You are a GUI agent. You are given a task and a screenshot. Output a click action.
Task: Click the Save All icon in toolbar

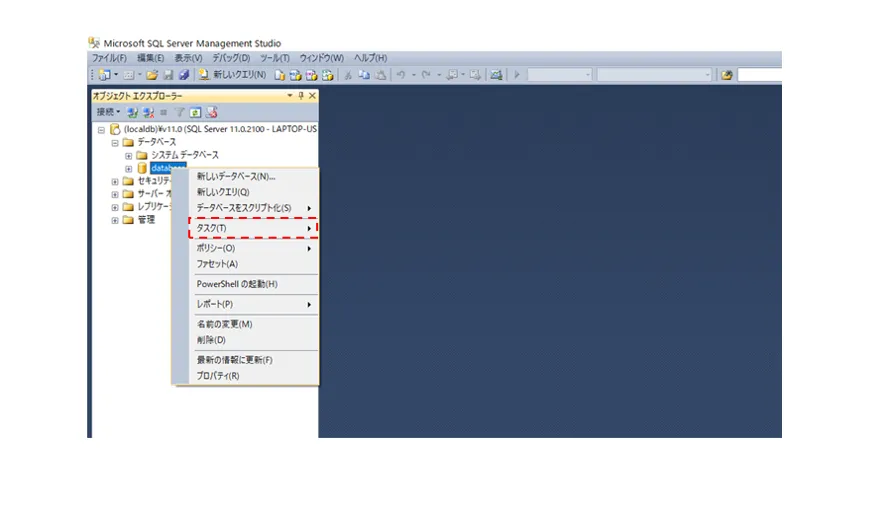[184, 75]
